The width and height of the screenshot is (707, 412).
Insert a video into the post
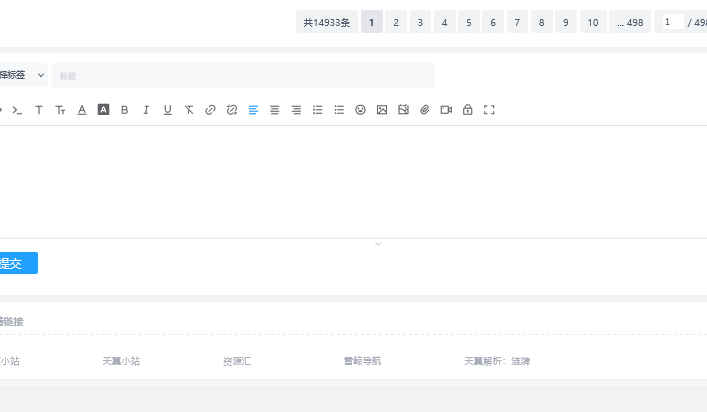(x=446, y=110)
